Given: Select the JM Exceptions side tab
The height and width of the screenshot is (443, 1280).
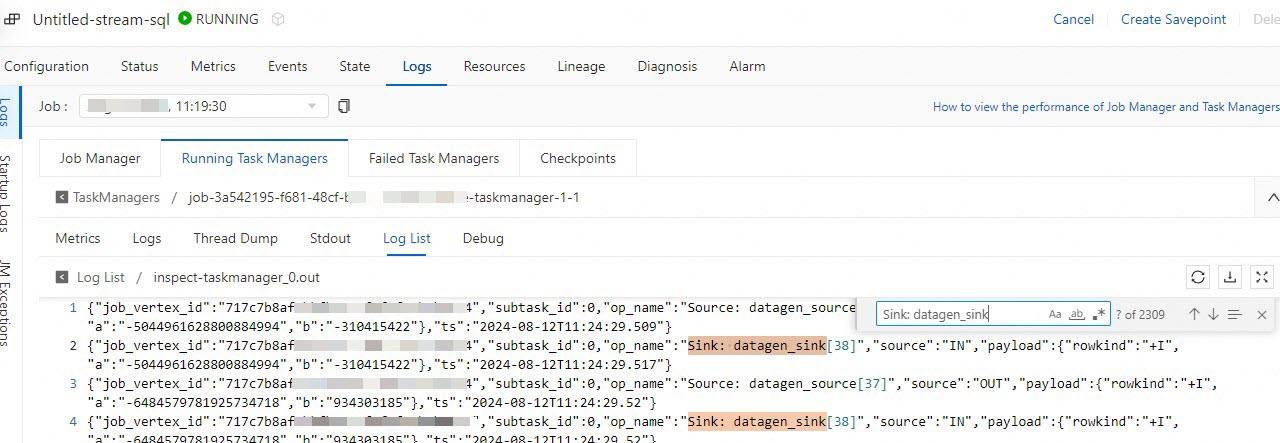Looking at the screenshot, I should [6, 304].
